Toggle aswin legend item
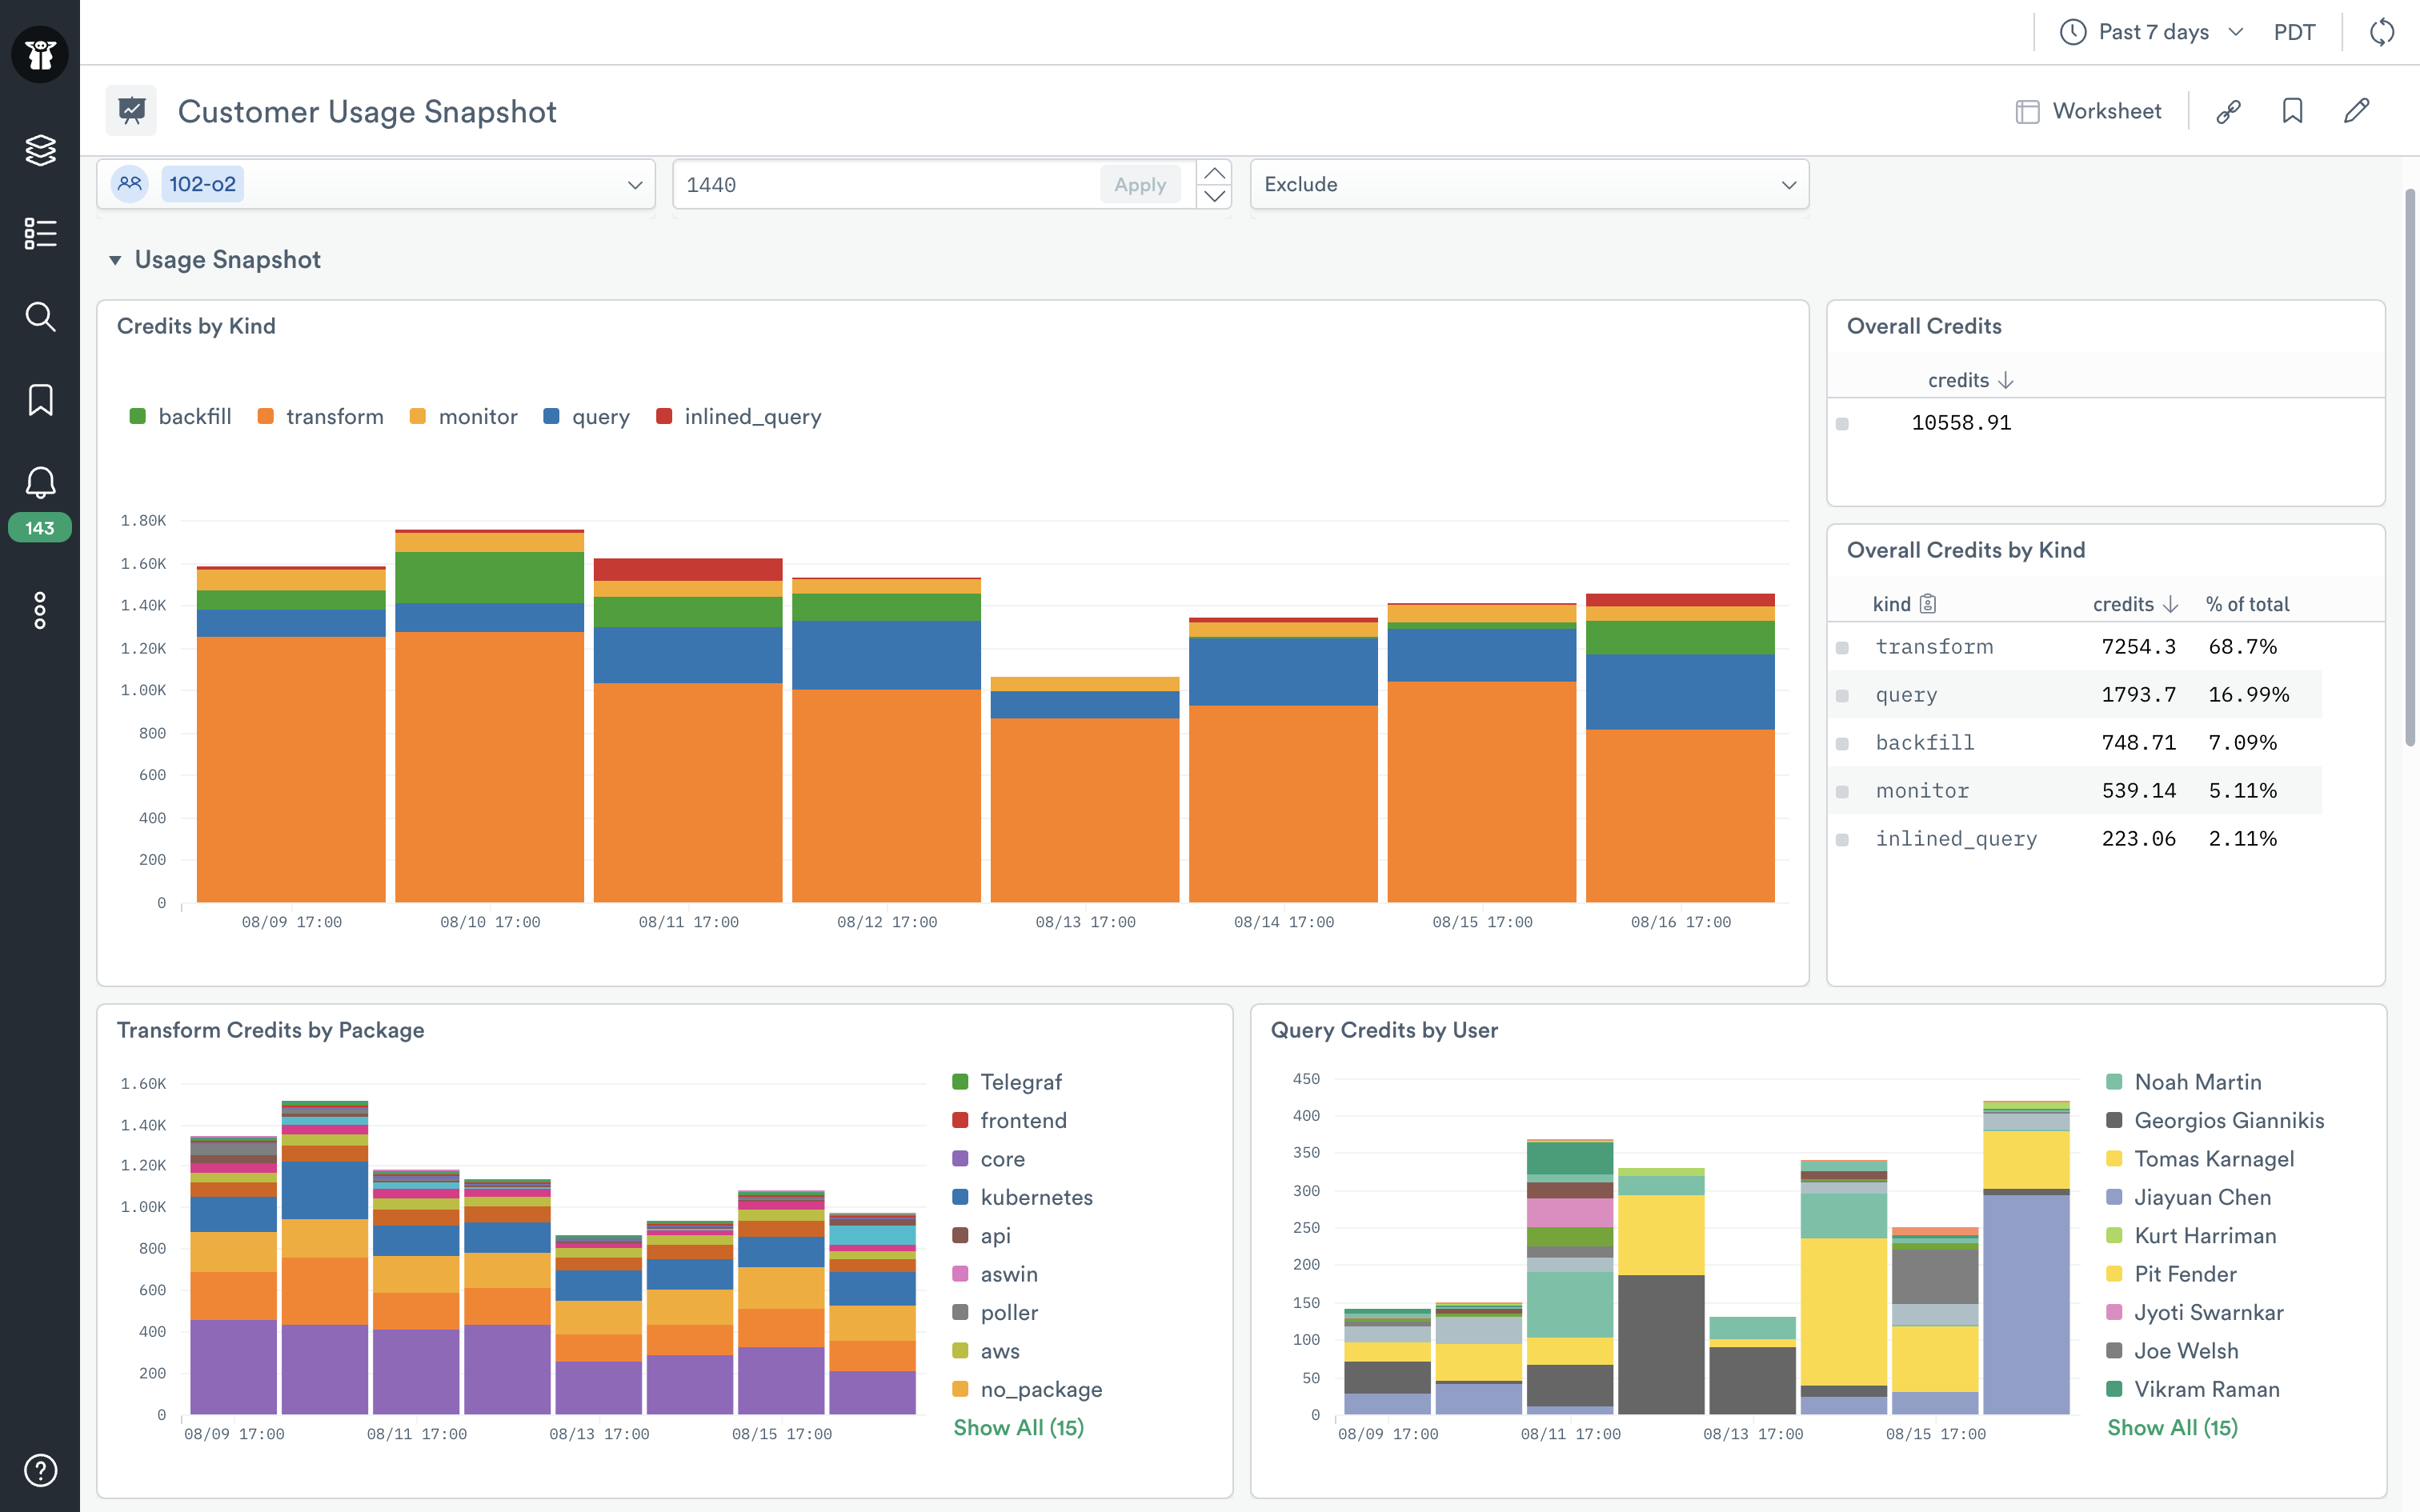The height and width of the screenshot is (1512, 2420). tap(995, 1274)
